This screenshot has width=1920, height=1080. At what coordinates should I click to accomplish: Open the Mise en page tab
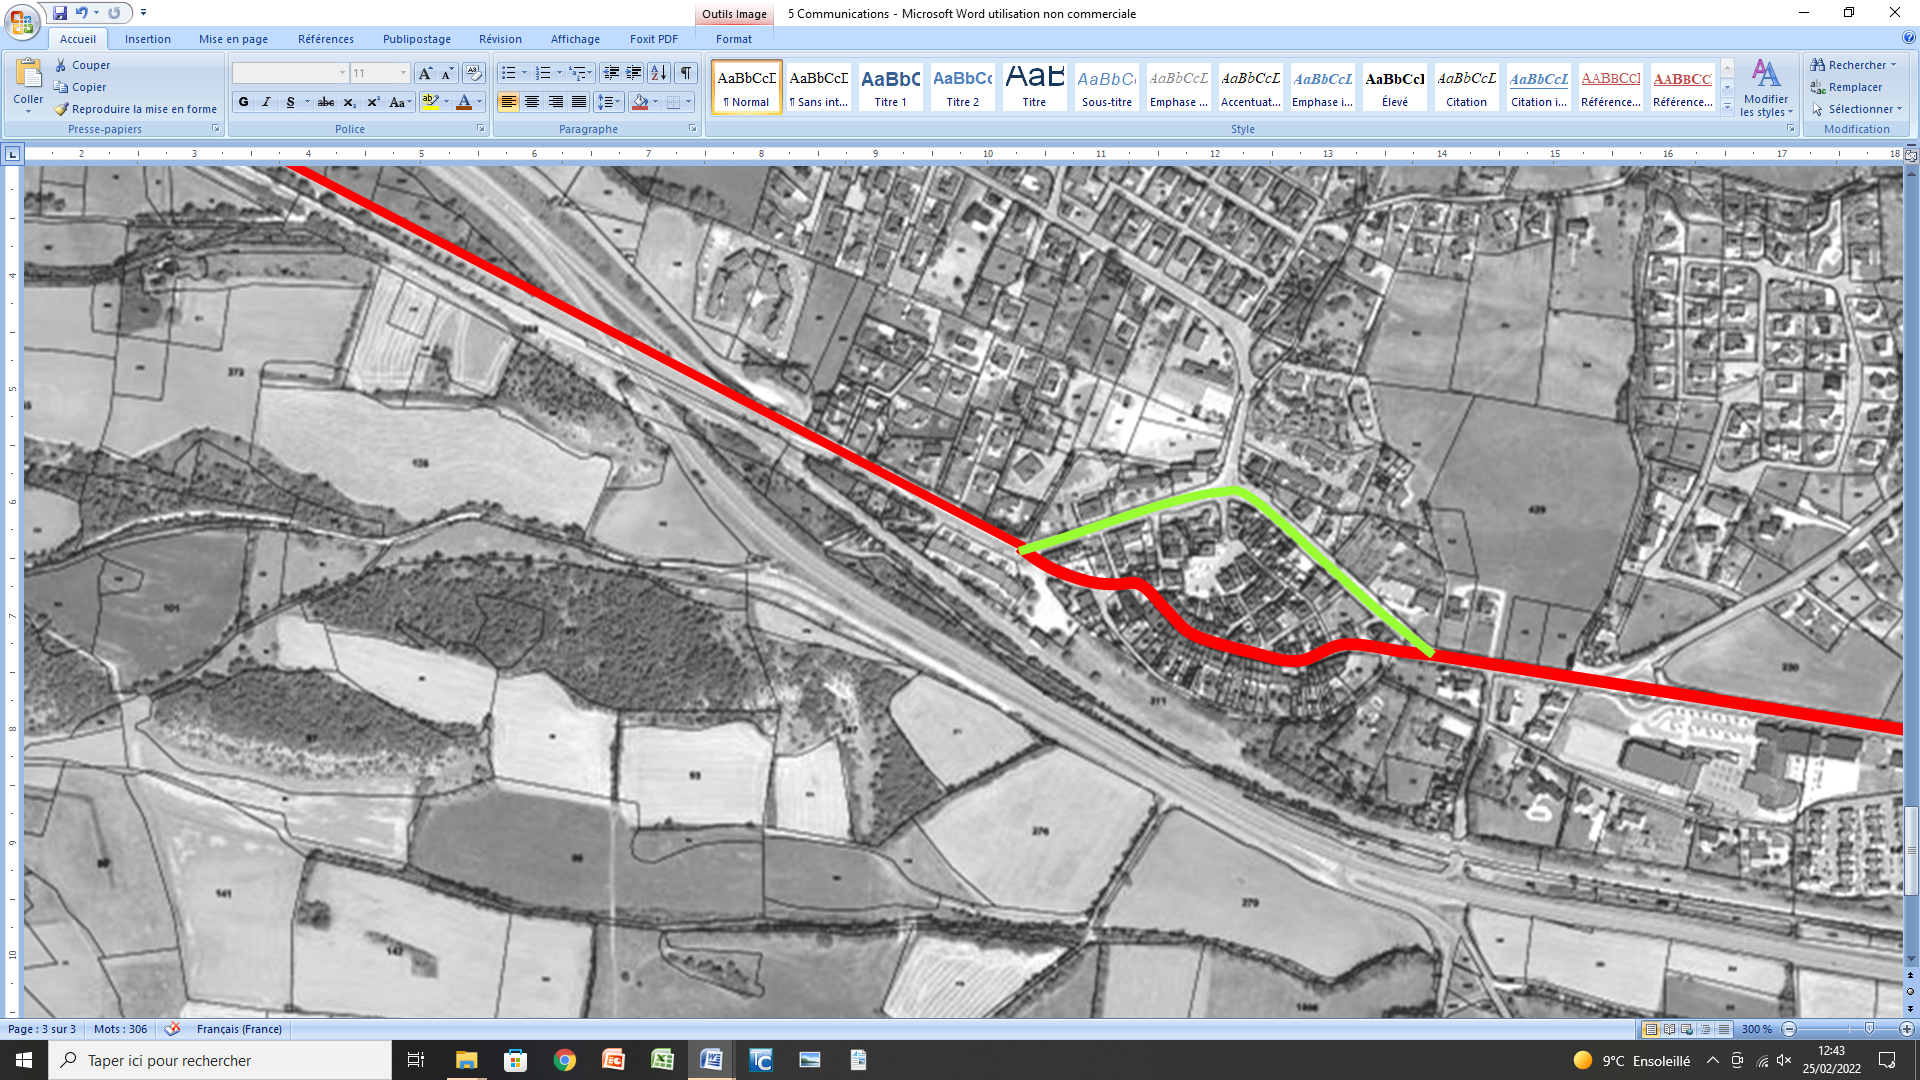[233, 39]
